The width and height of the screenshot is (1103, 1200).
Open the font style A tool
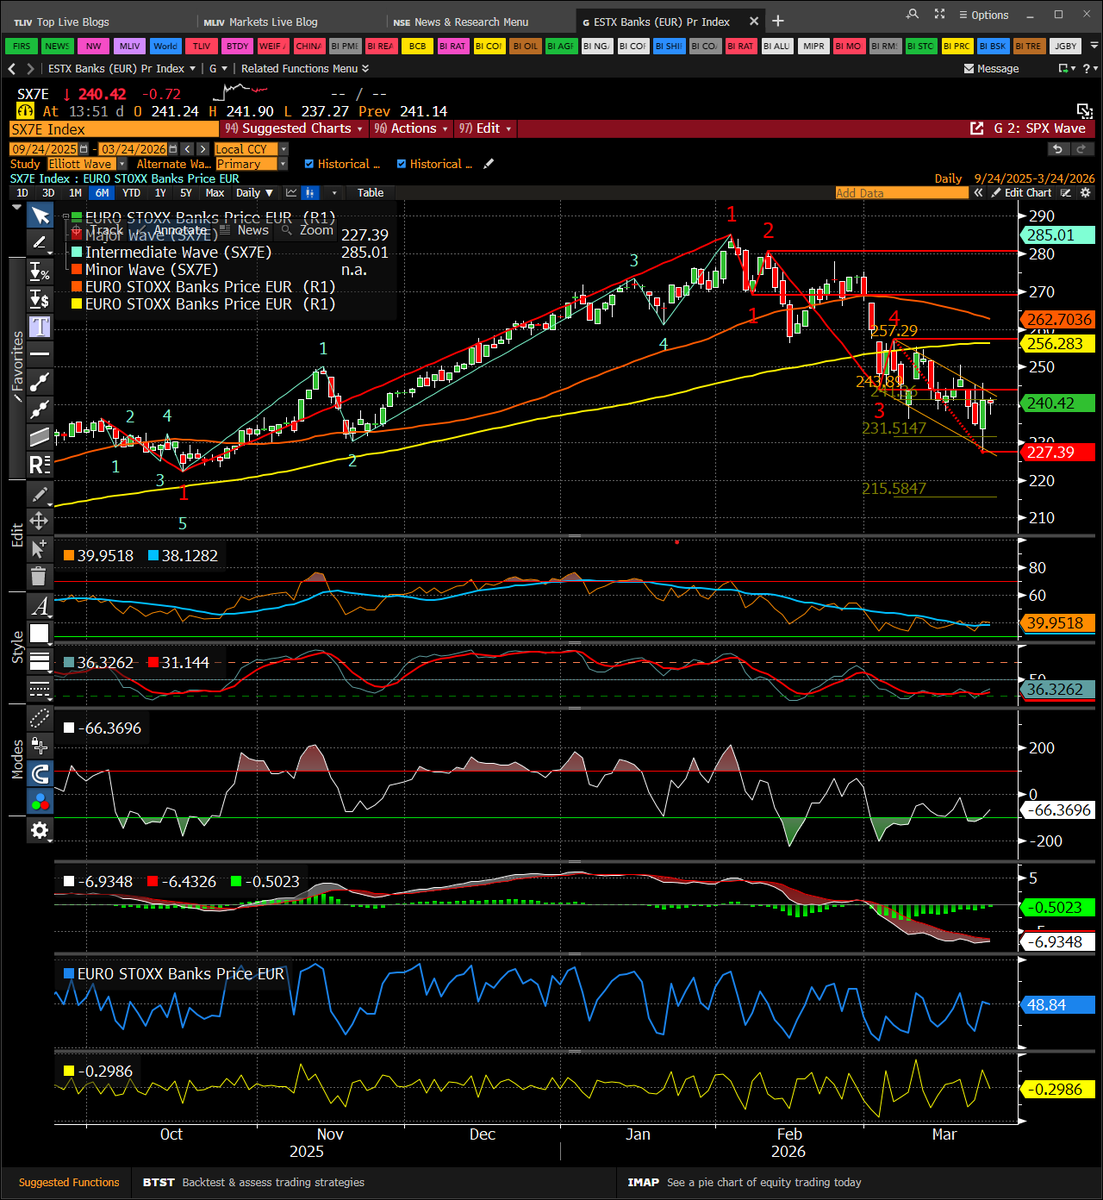[x=39, y=606]
